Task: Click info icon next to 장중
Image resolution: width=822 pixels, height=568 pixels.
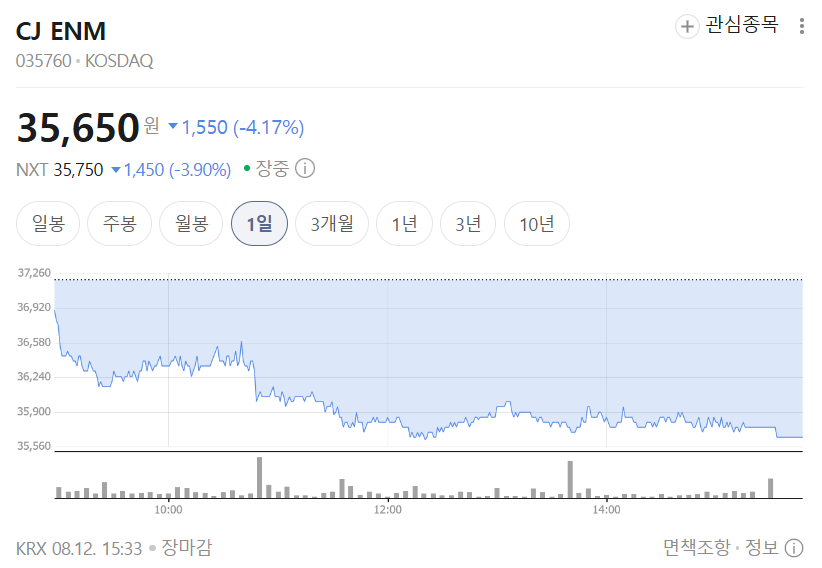Action: 305,169
